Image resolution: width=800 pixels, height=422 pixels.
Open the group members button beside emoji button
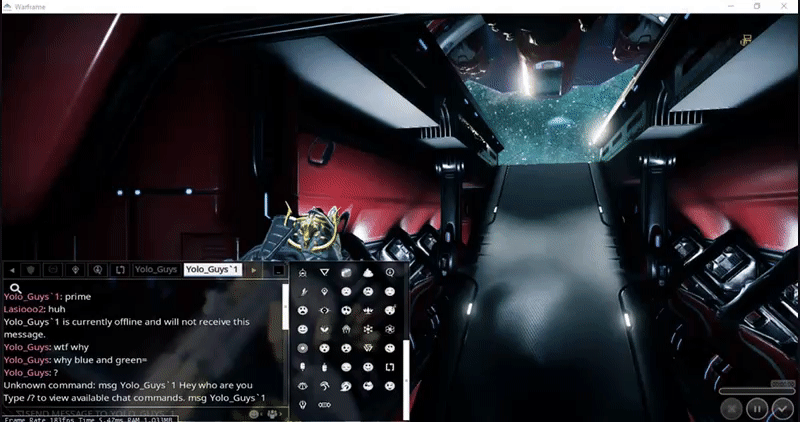(272, 414)
